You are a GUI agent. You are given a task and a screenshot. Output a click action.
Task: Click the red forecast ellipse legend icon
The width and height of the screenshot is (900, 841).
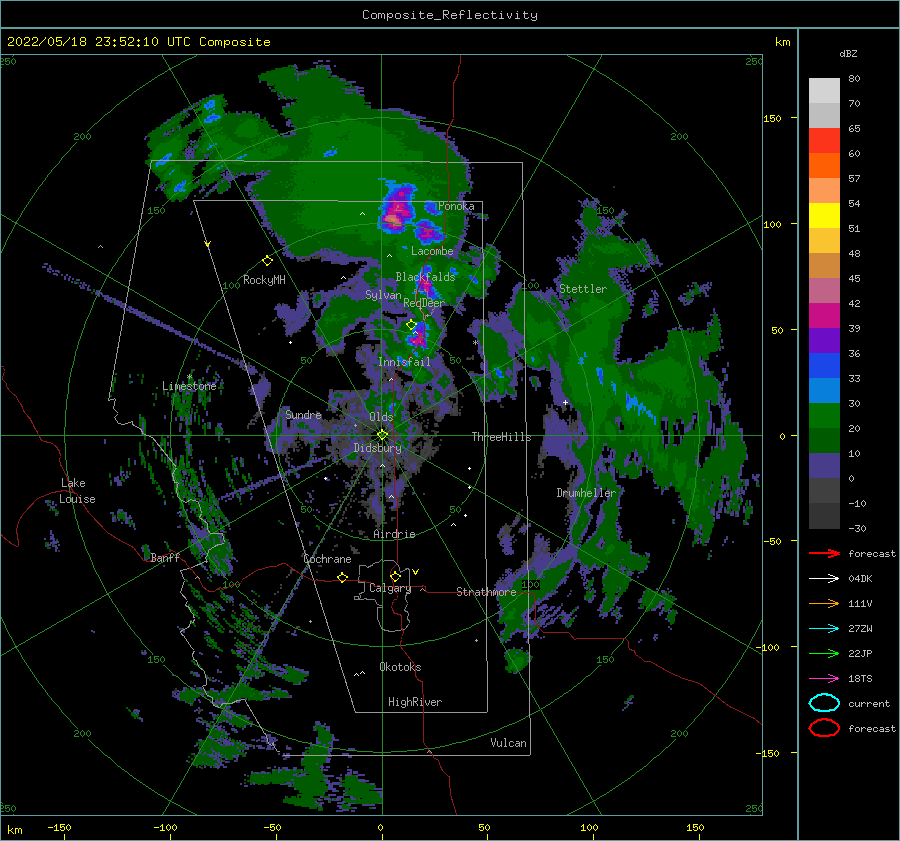pyautogui.click(x=824, y=728)
